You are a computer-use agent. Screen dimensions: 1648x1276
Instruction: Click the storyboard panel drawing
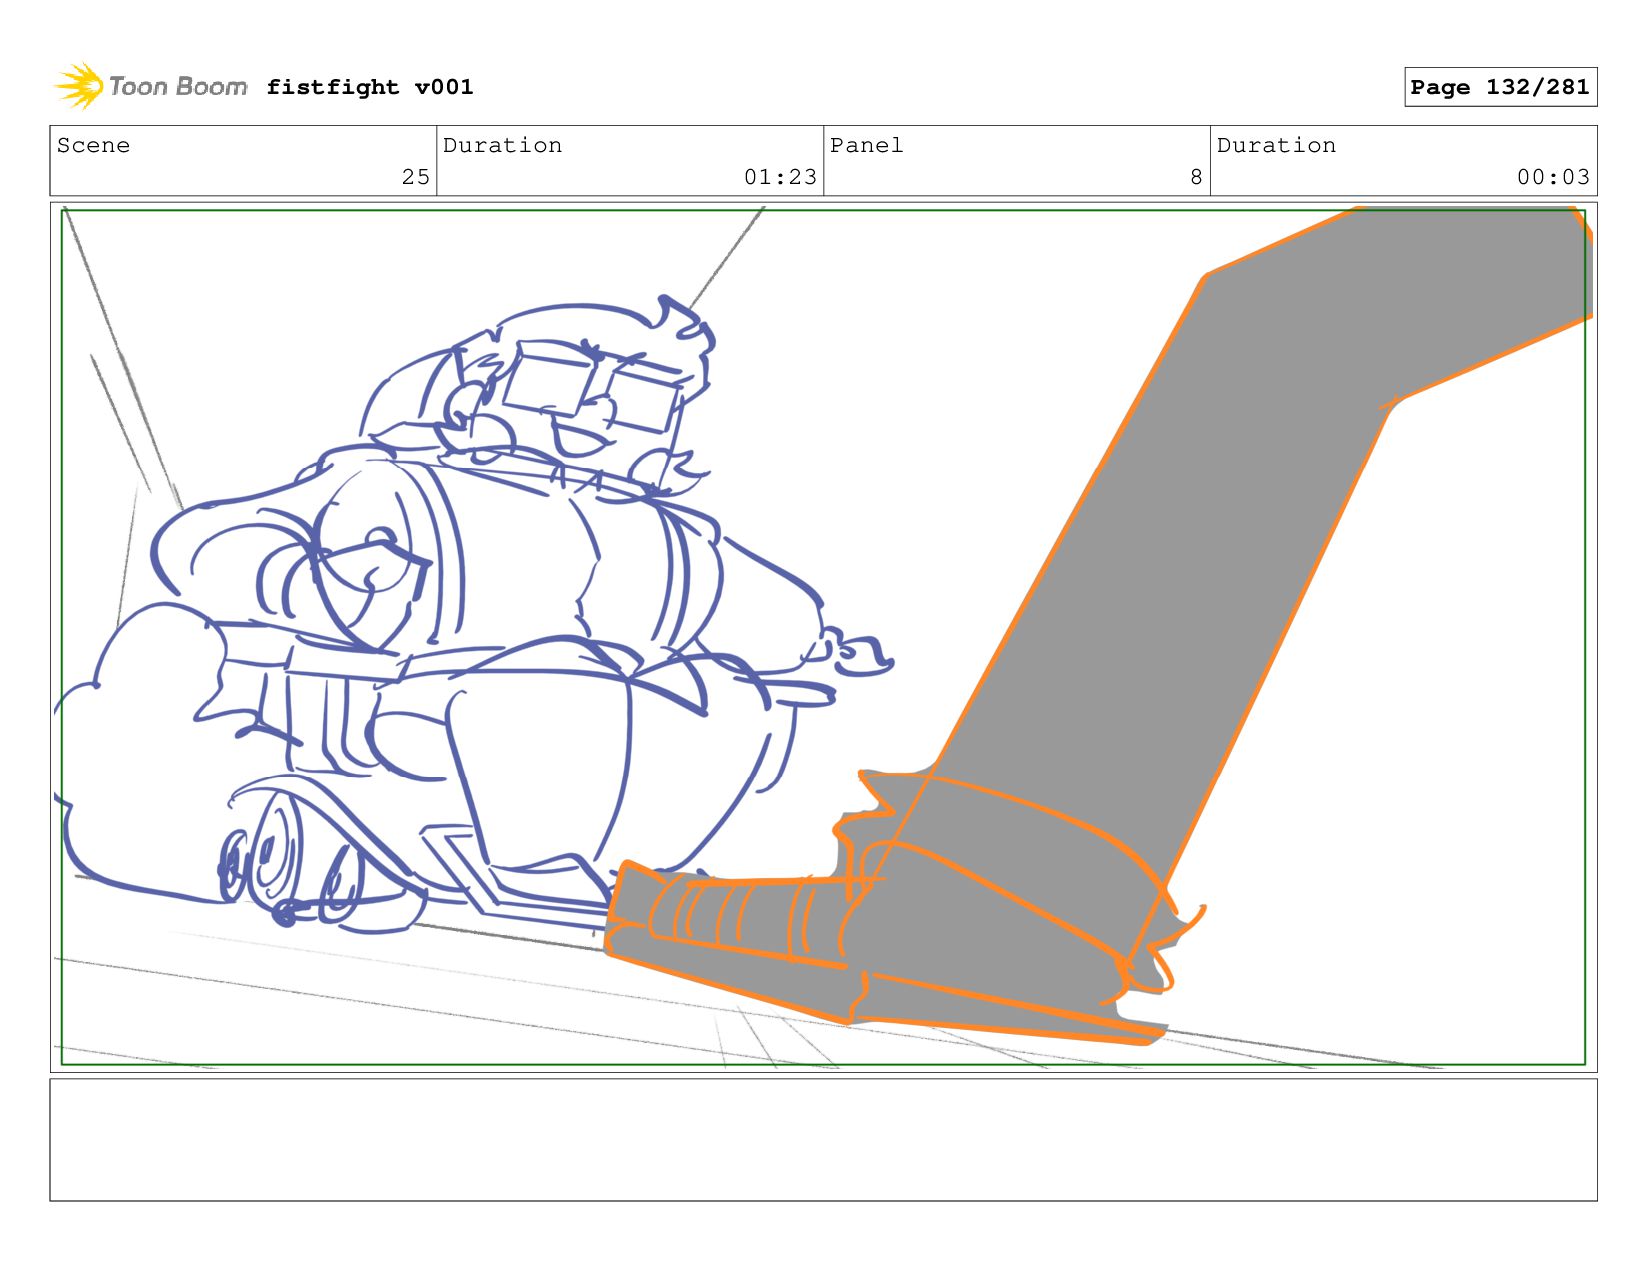(823, 637)
